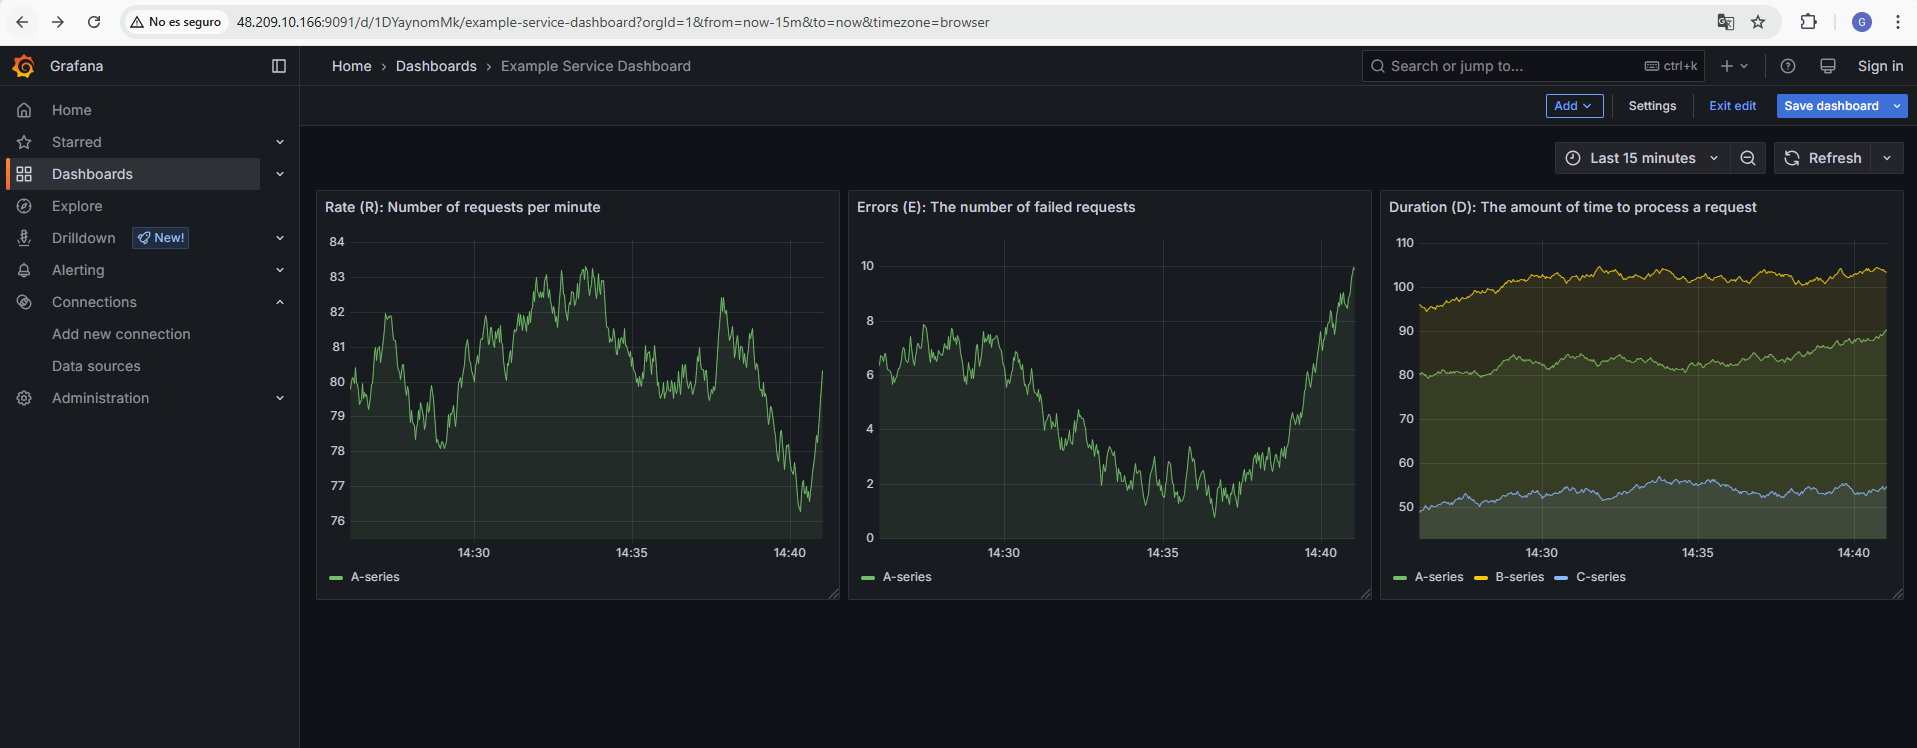Click the Settings button
The width and height of the screenshot is (1917, 748).
1652,106
